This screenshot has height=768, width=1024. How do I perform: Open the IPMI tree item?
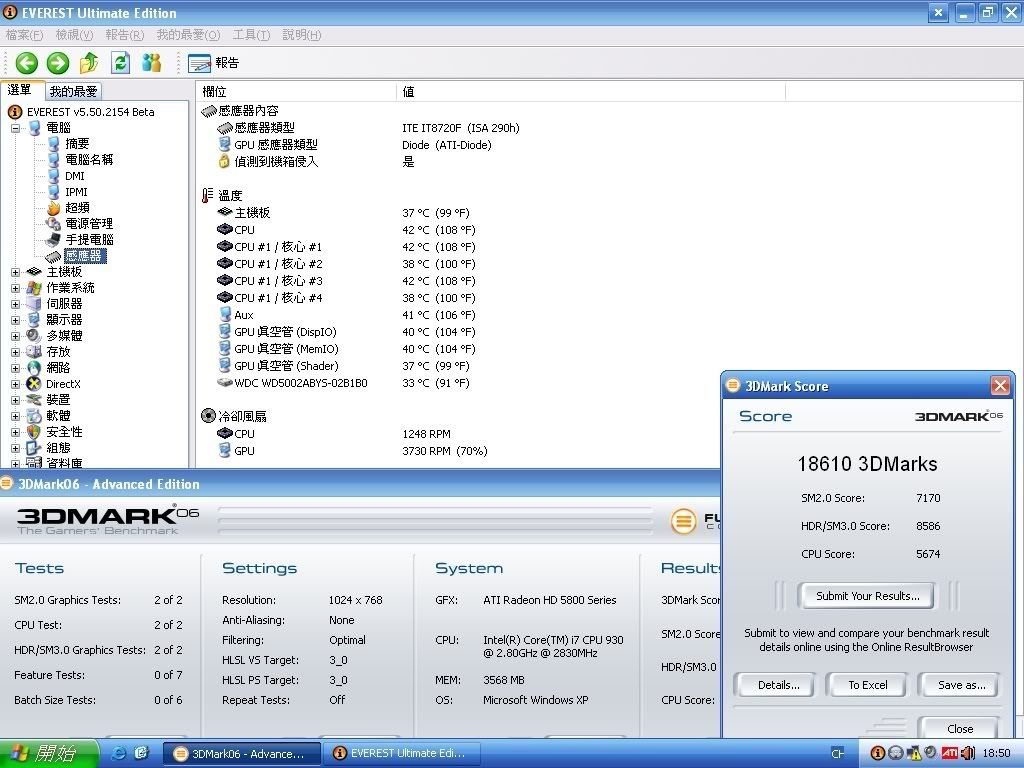tap(76, 192)
